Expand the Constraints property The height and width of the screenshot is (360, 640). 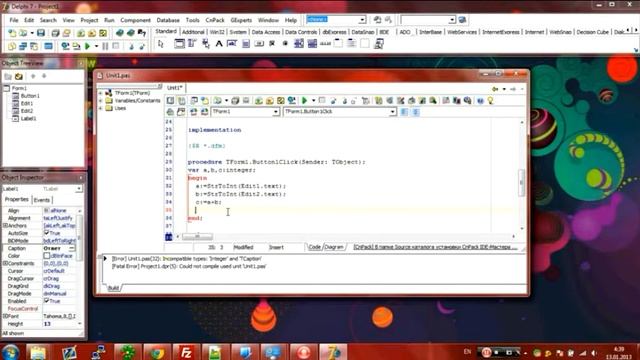5,263
